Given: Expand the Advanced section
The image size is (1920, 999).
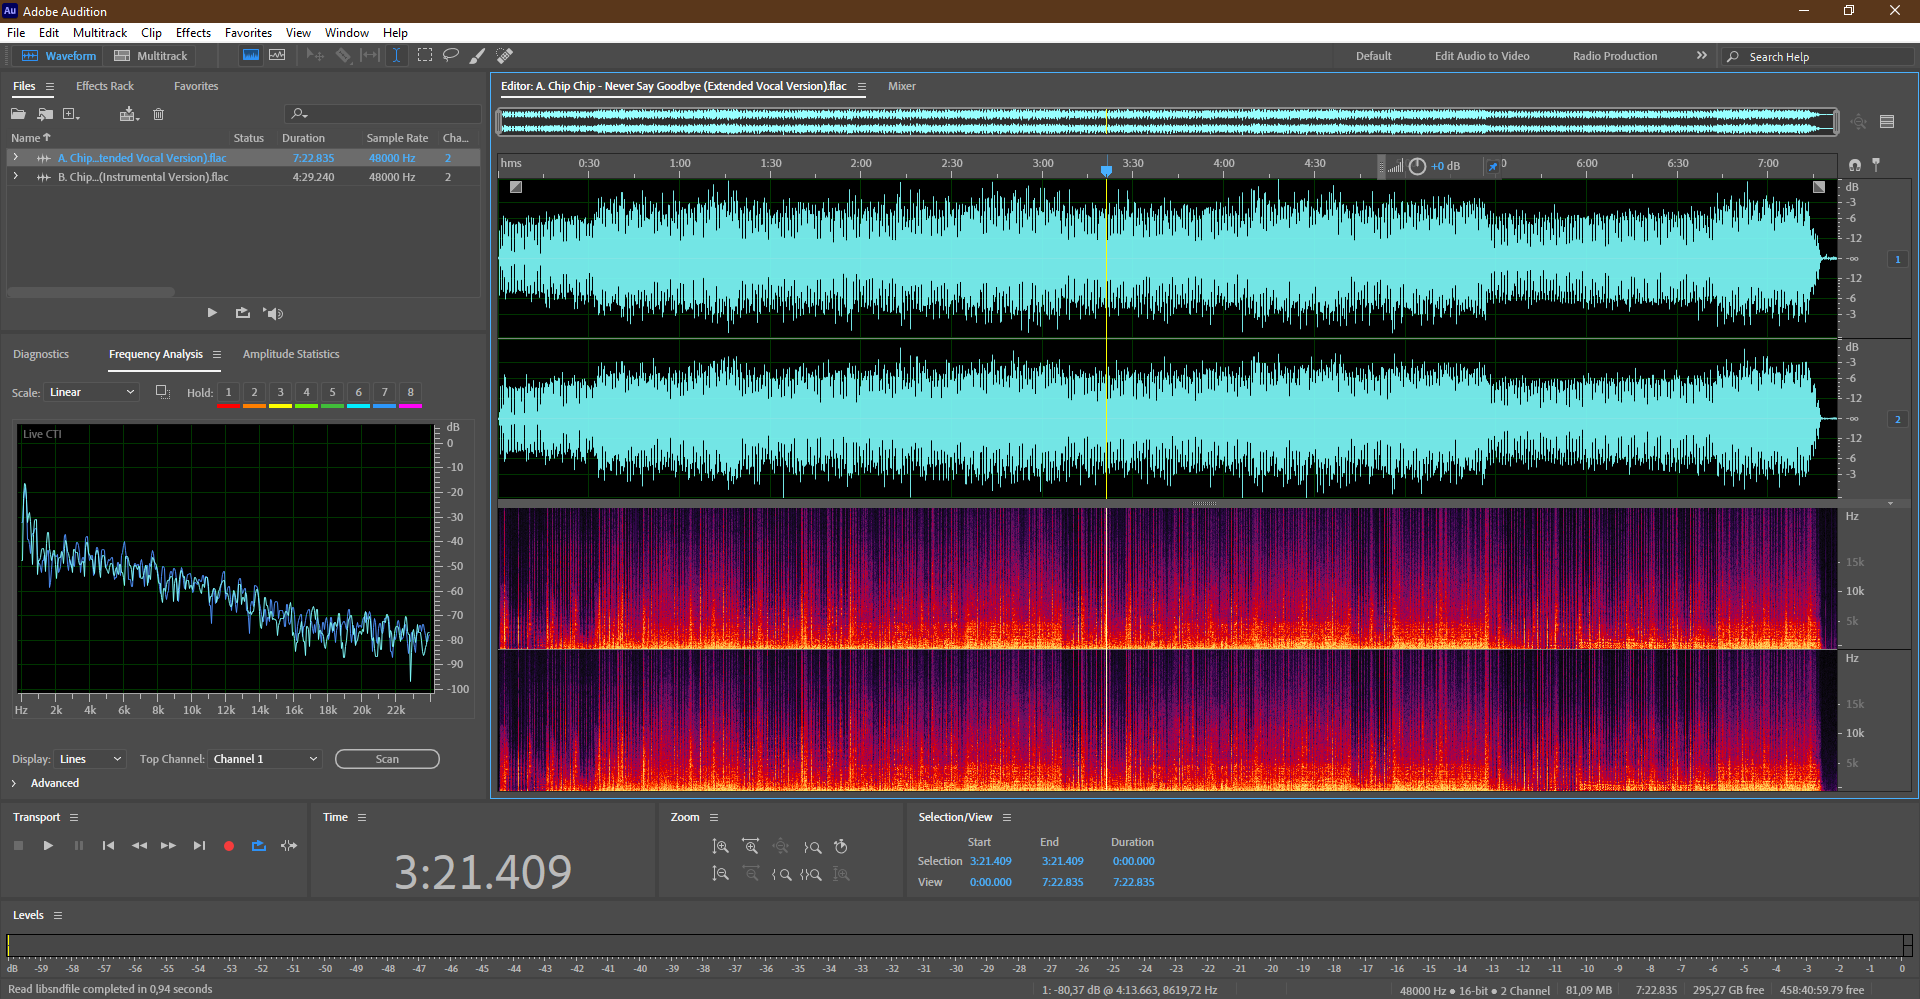Looking at the screenshot, I should pyautogui.click(x=14, y=783).
